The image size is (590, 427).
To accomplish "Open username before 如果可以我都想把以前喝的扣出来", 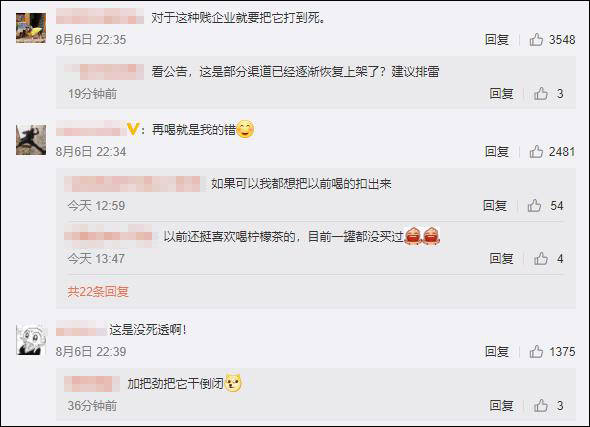I will click(132, 184).
